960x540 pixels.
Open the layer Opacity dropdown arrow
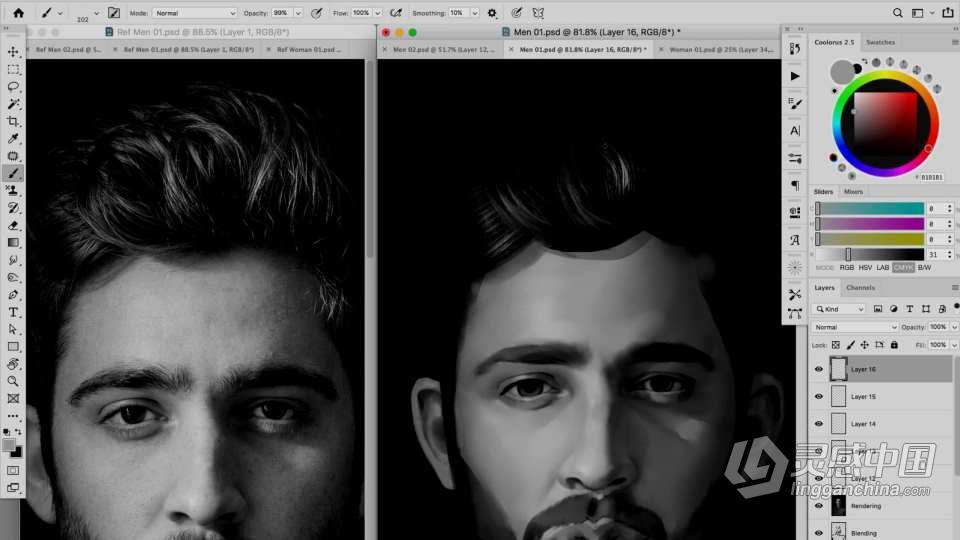click(954, 328)
